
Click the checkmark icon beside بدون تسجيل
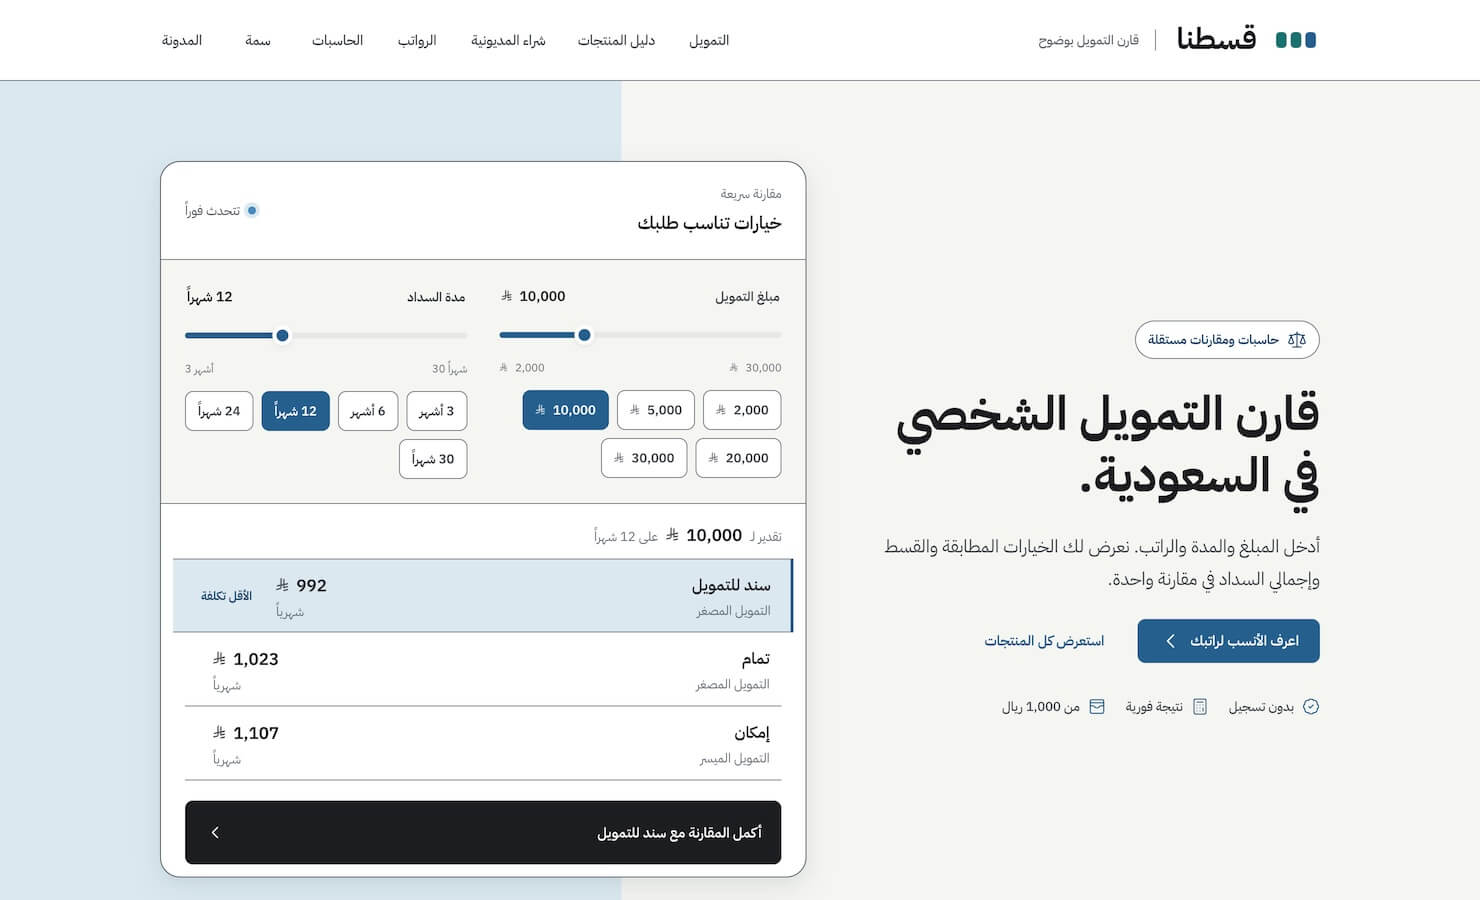[x=1311, y=707]
